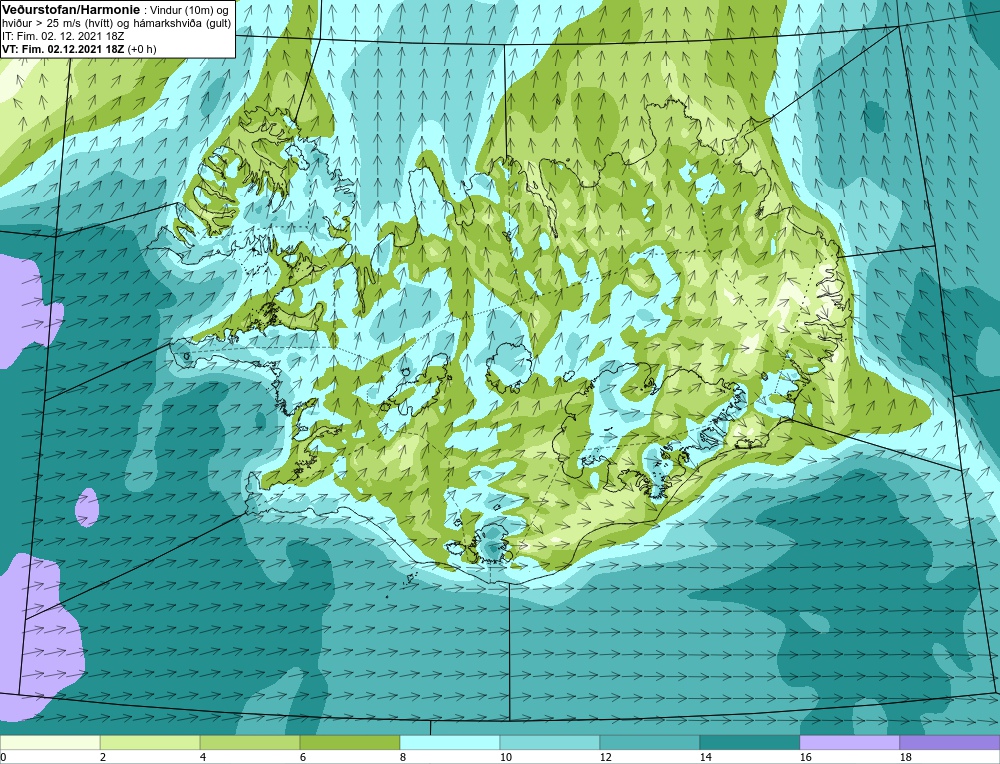Click the 14–16 m/s dark teal legend swatch
Image resolution: width=1000 pixels, height=764 pixels.
750,743
